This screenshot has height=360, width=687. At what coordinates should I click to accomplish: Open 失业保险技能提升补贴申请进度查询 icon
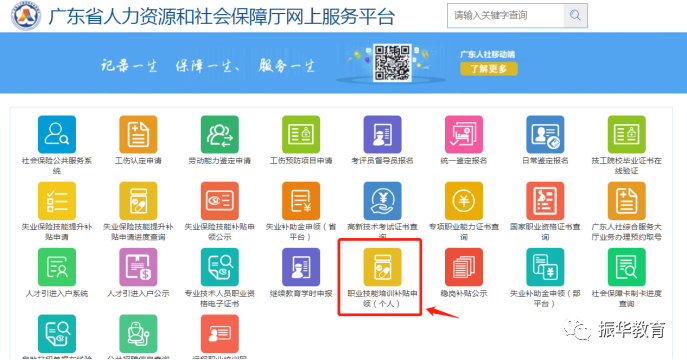pos(138,201)
